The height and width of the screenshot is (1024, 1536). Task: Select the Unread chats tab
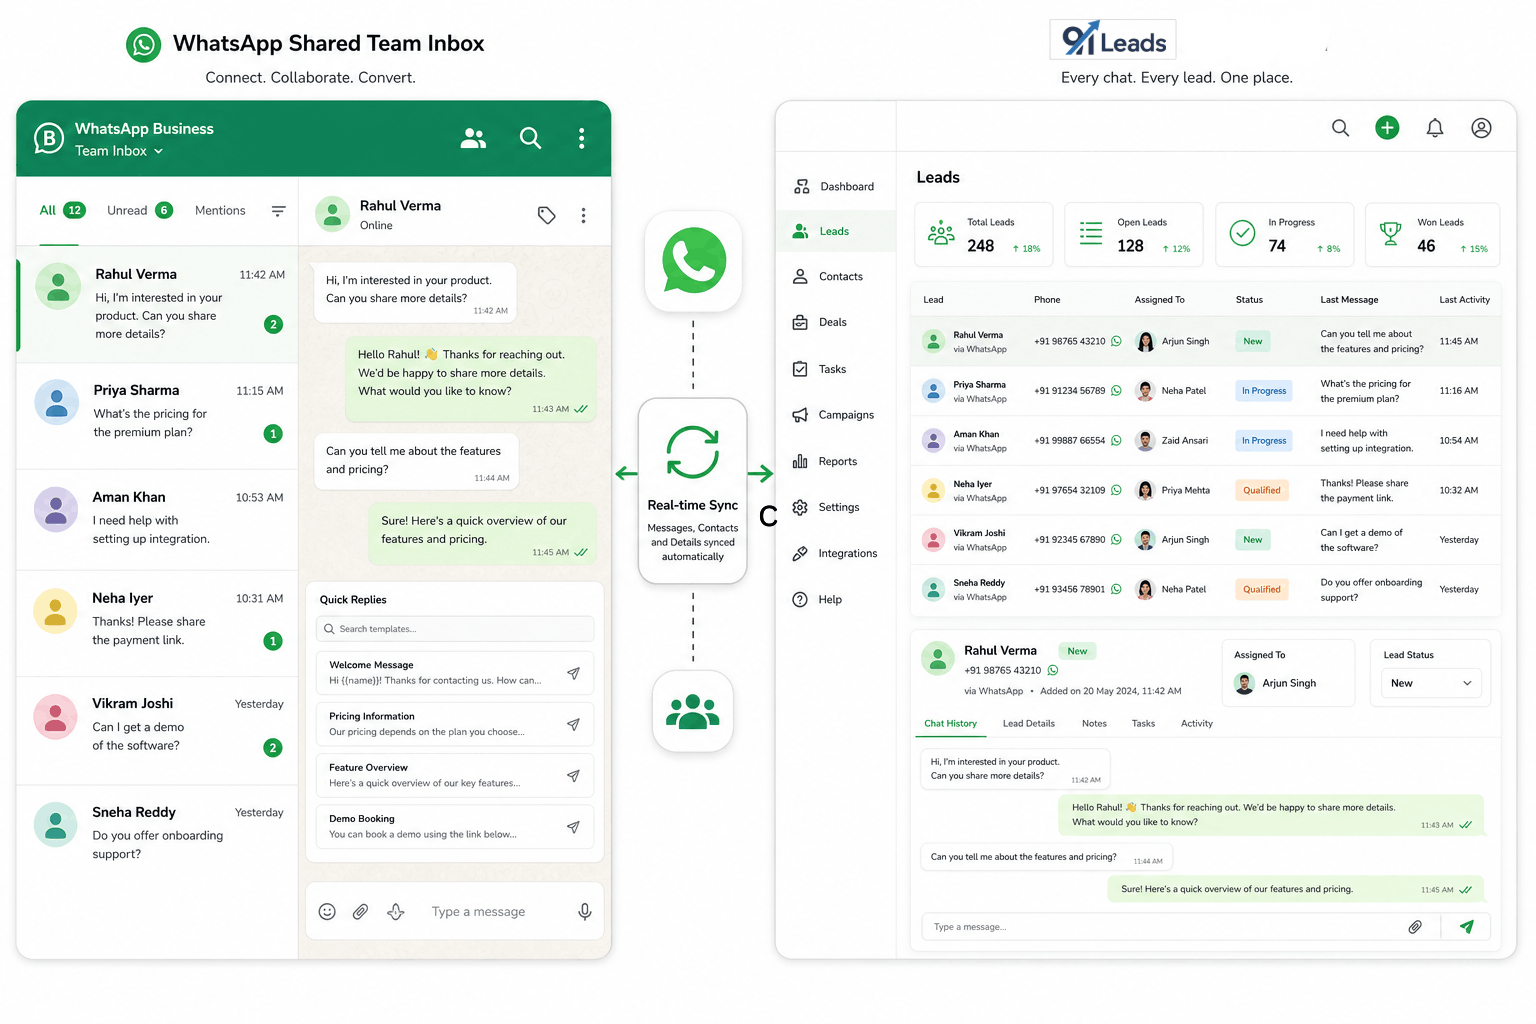click(139, 210)
